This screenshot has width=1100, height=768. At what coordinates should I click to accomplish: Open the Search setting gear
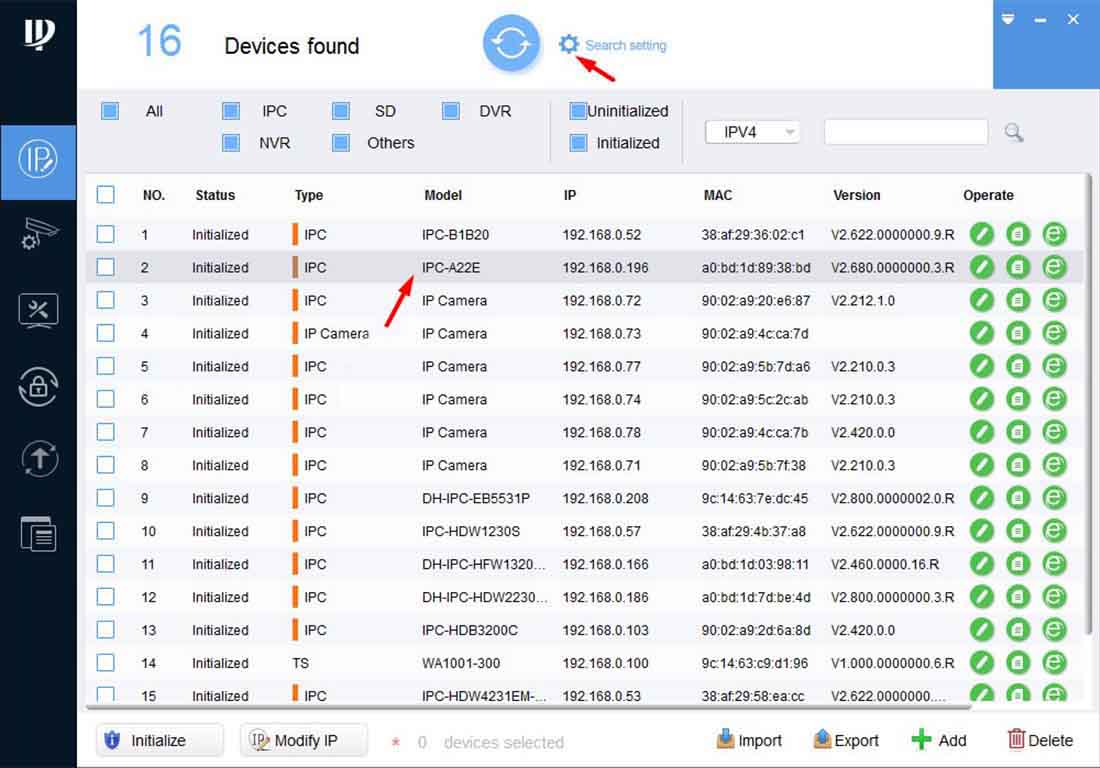coord(568,44)
